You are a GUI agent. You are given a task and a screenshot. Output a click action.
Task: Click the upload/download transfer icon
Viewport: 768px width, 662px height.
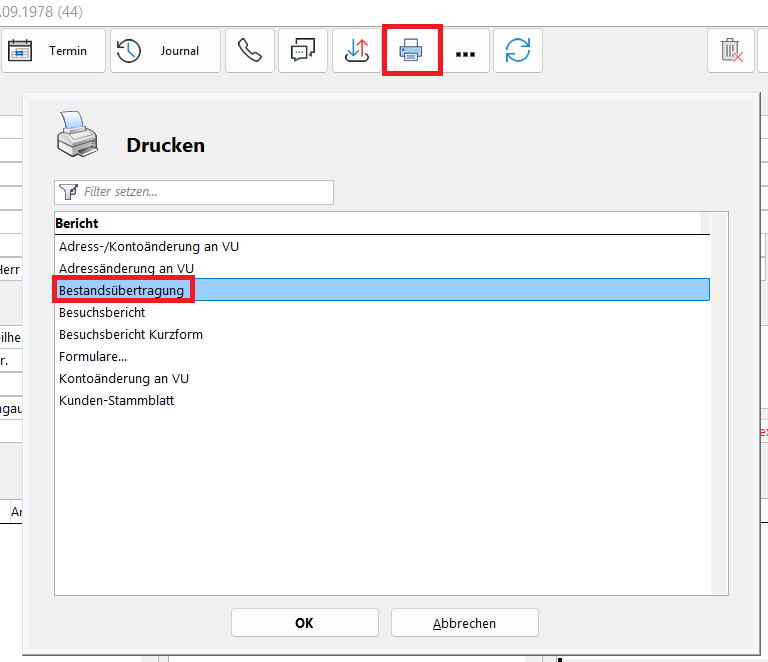click(x=357, y=51)
